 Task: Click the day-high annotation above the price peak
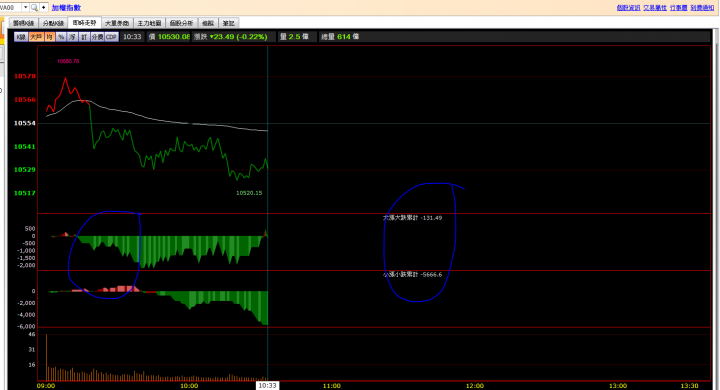pyautogui.click(x=68, y=61)
